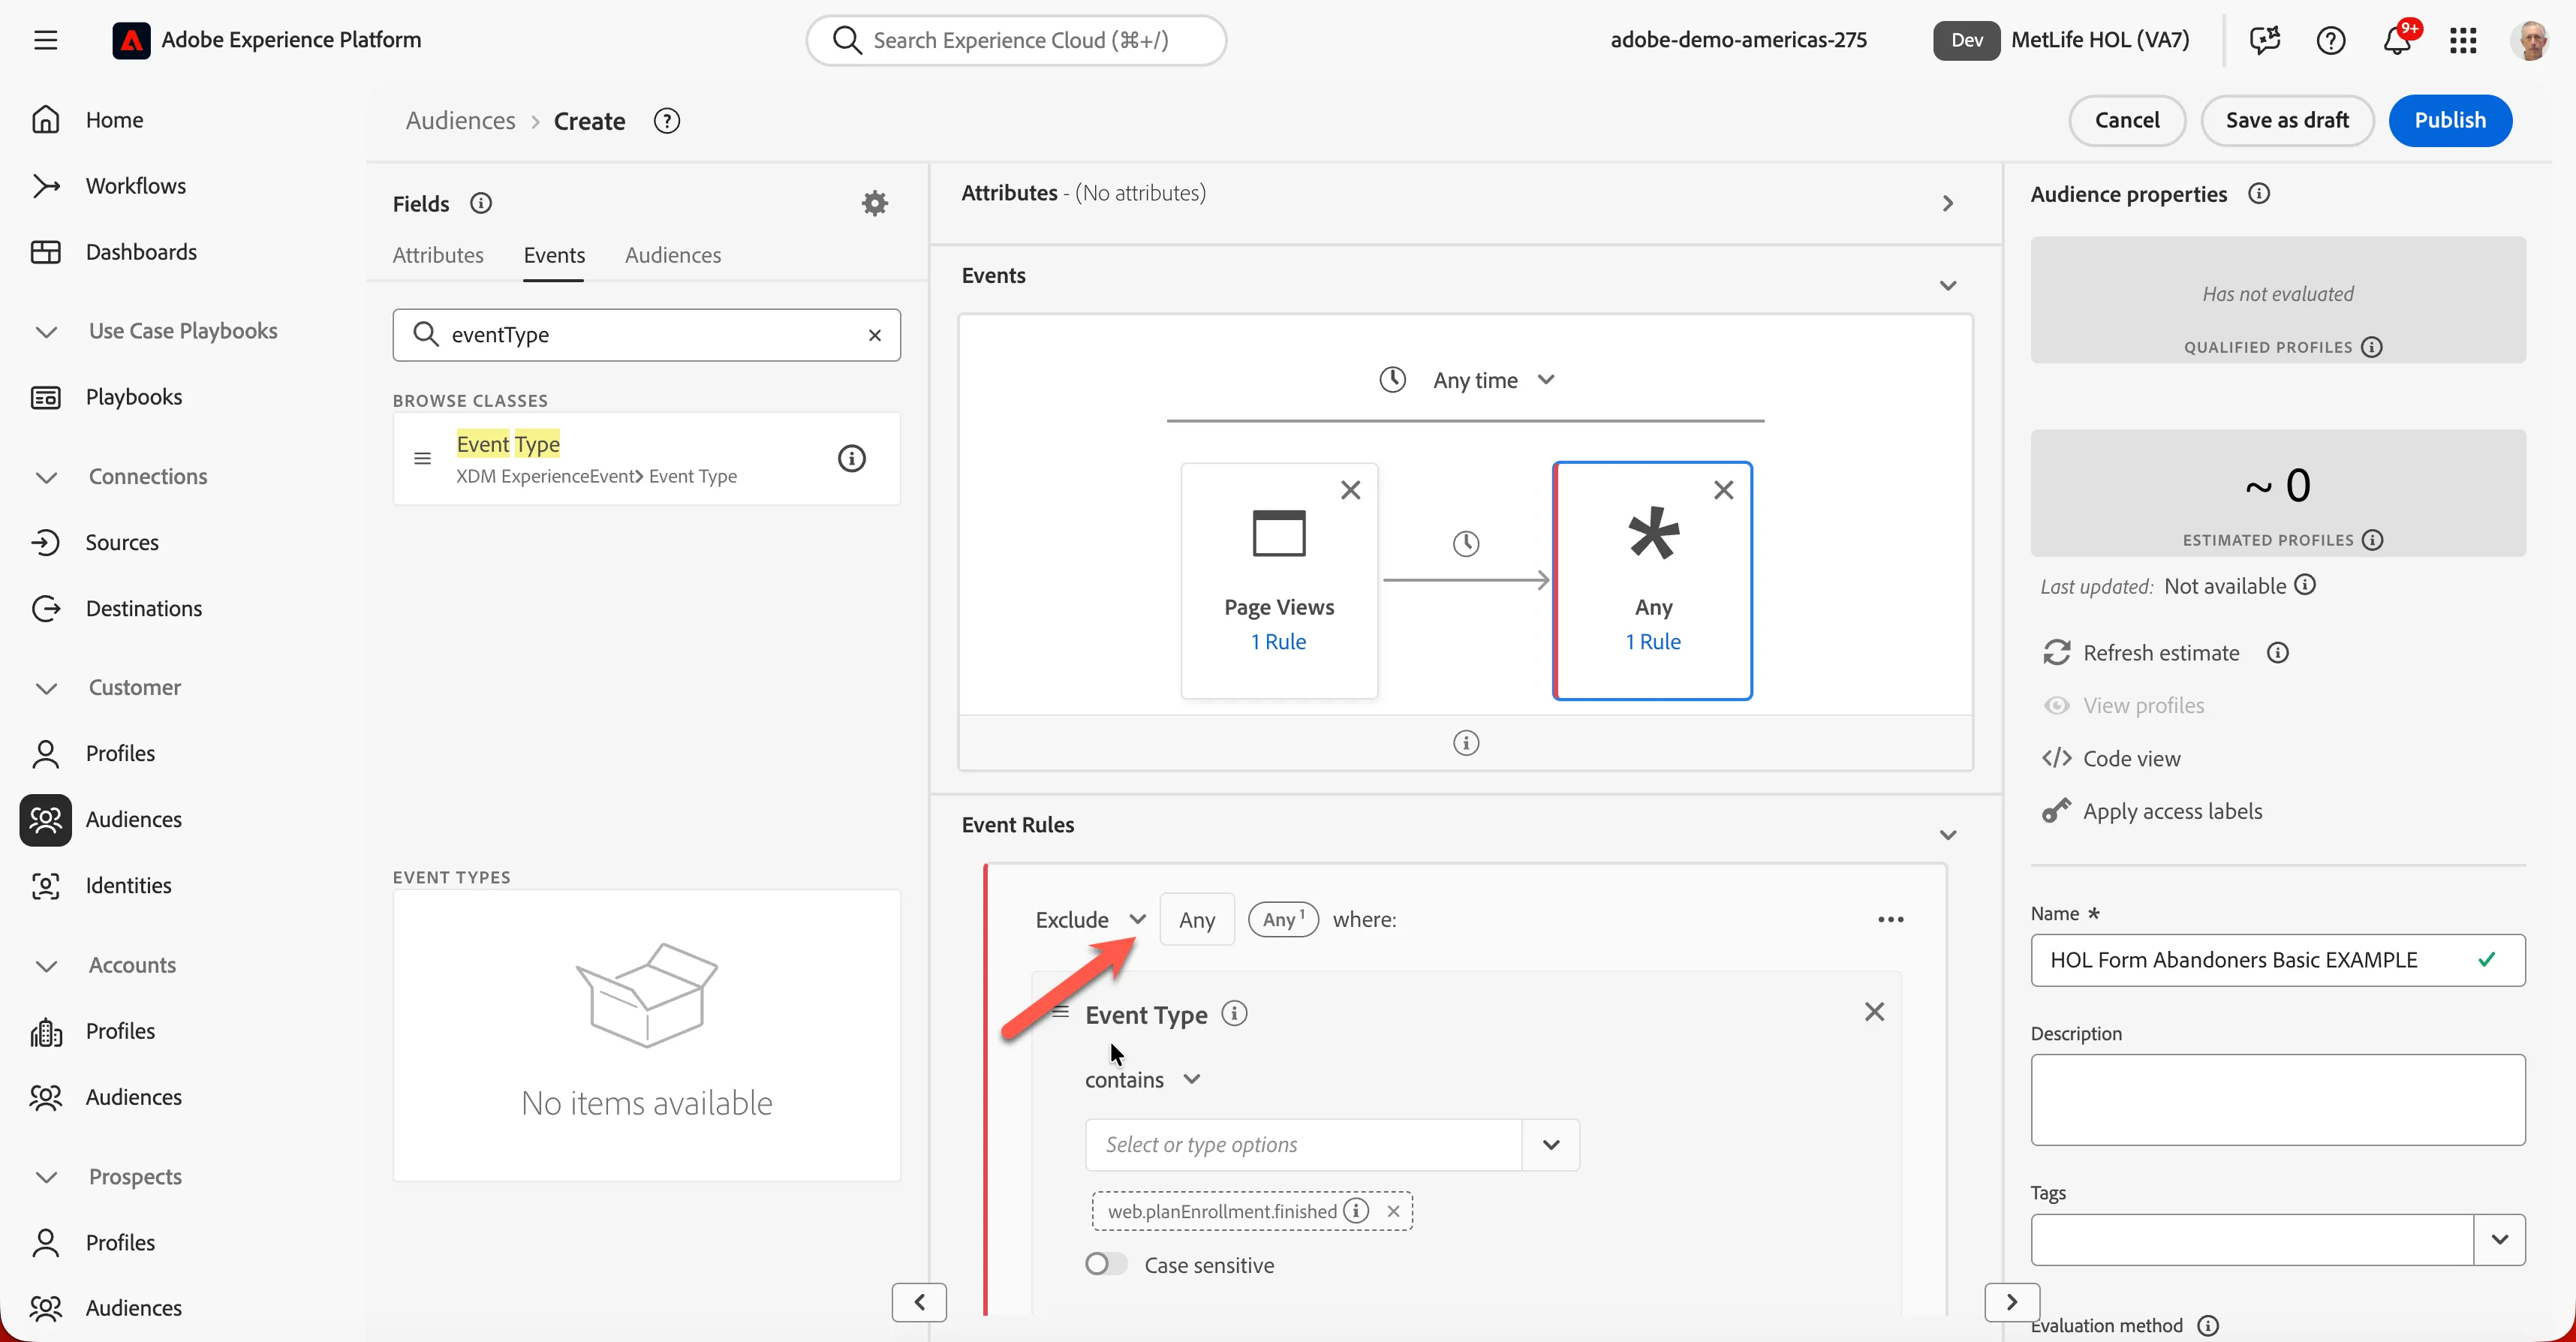Collapse the left Fields panel arrow
This screenshot has width=2576, height=1342.
[919, 1302]
